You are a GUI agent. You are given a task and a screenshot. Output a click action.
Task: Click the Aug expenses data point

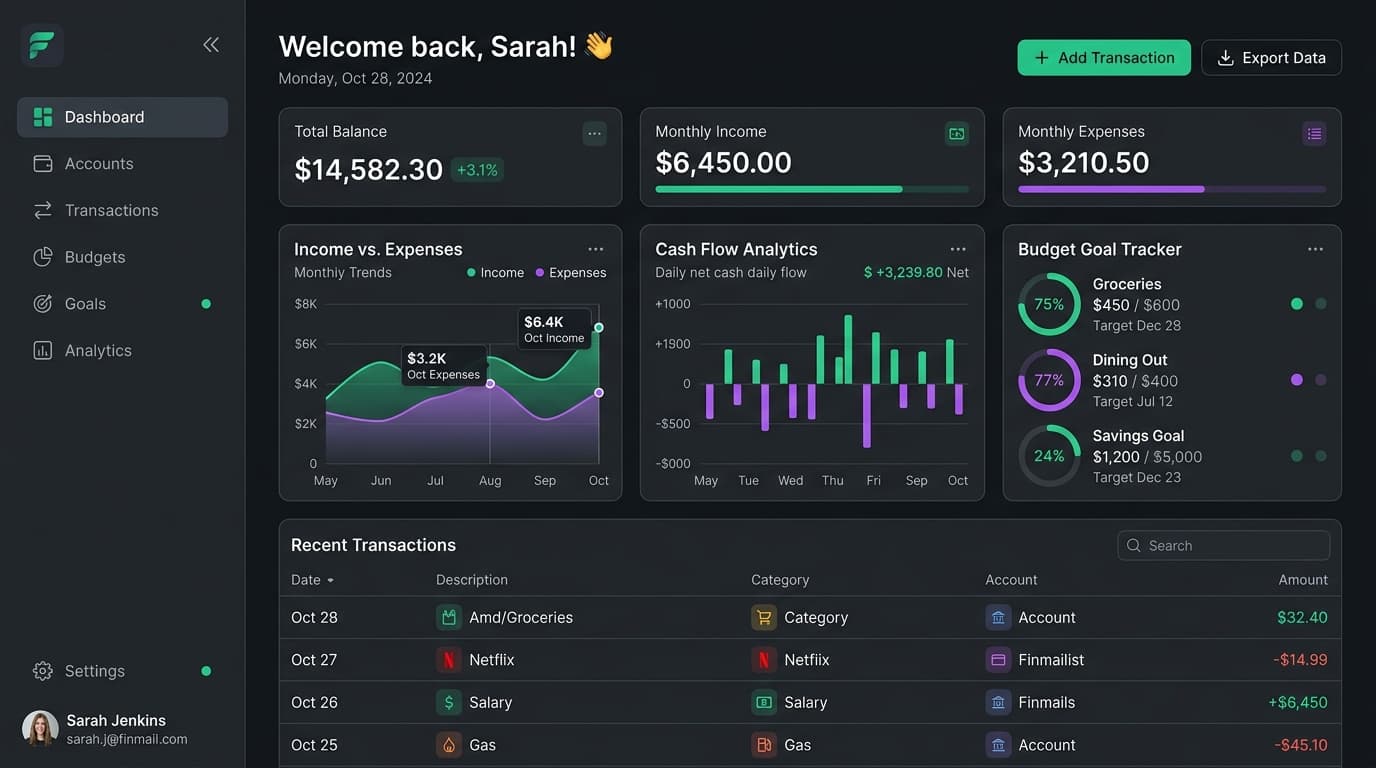(x=490, y=384)
